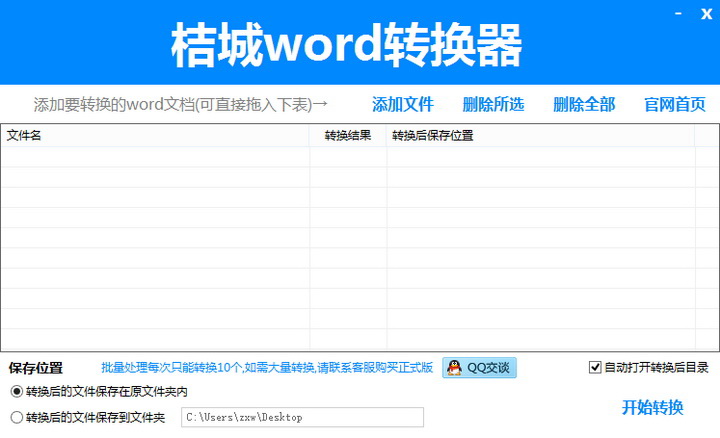Image resolution: width=720 pixels, height=438 pixels.
Task: Close the converter window
Action: tap(706, 14)
